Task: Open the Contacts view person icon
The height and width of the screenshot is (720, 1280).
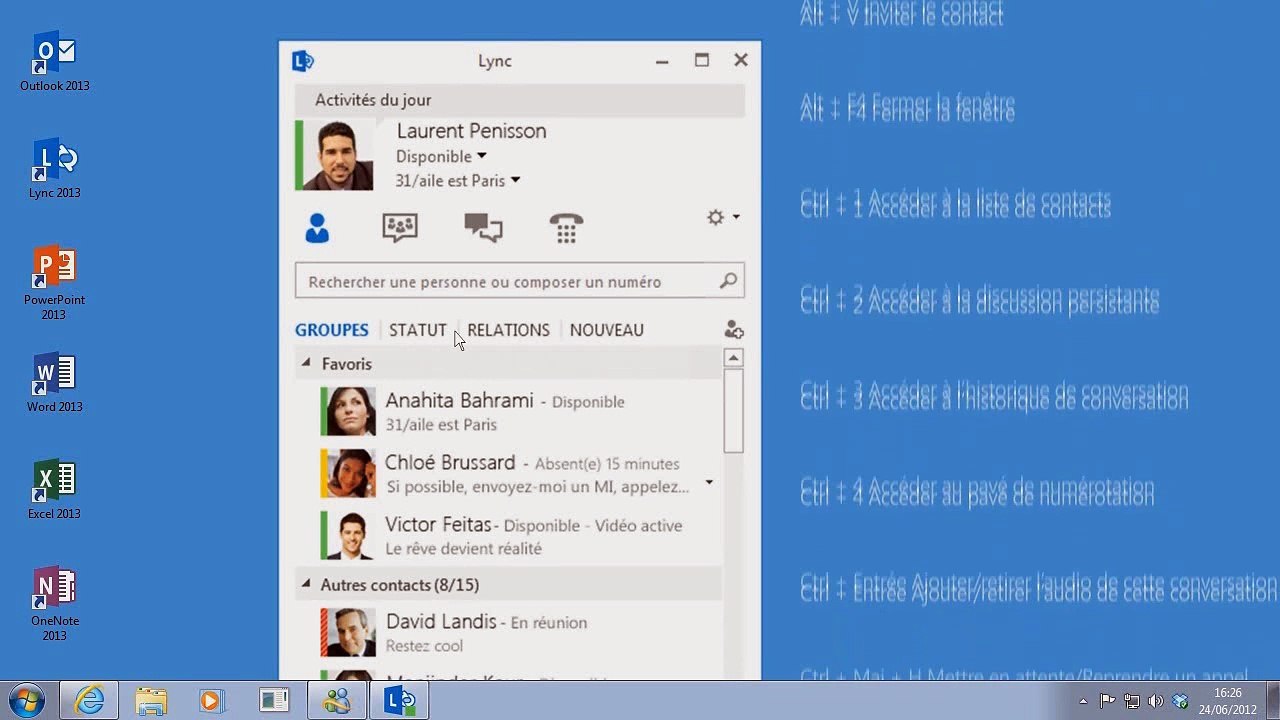Action: click(317, 228)
